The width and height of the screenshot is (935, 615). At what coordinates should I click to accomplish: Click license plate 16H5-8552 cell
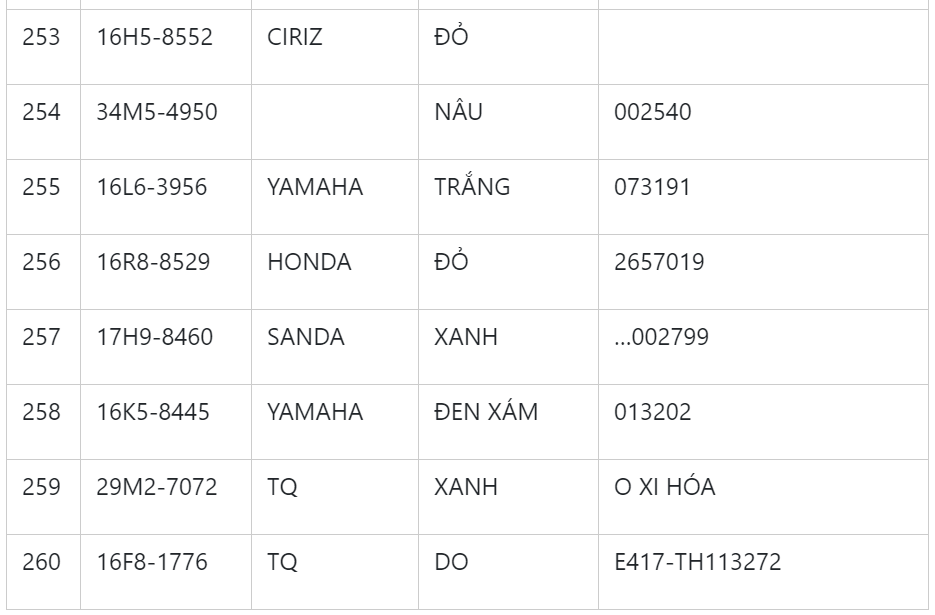[154, 37]
